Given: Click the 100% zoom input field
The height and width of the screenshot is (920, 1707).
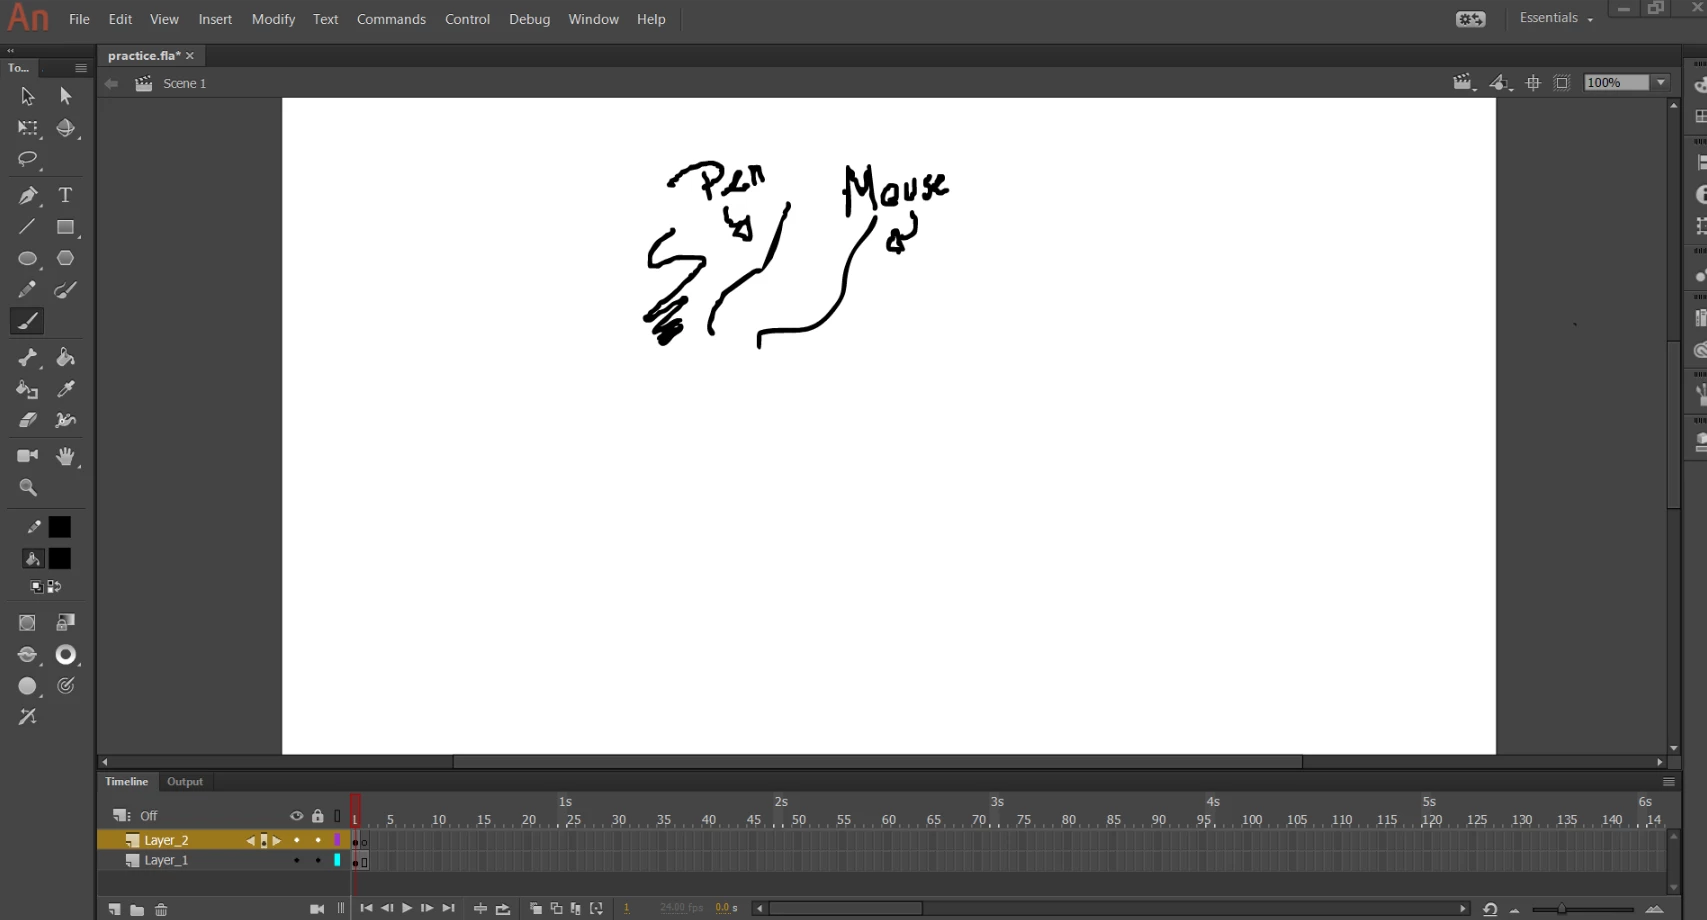Looking at the screenshot, I should [x=1616, y=83].
